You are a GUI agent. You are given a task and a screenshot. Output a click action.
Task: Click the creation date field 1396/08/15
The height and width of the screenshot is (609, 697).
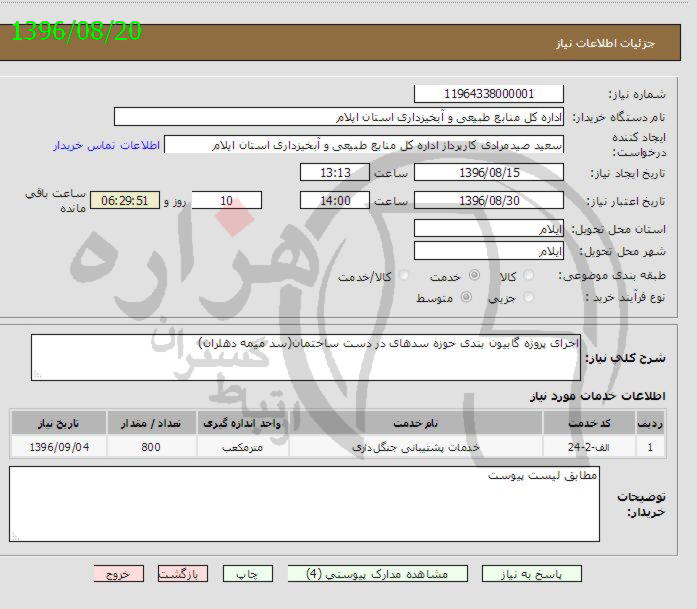click(x=489, y=172)
